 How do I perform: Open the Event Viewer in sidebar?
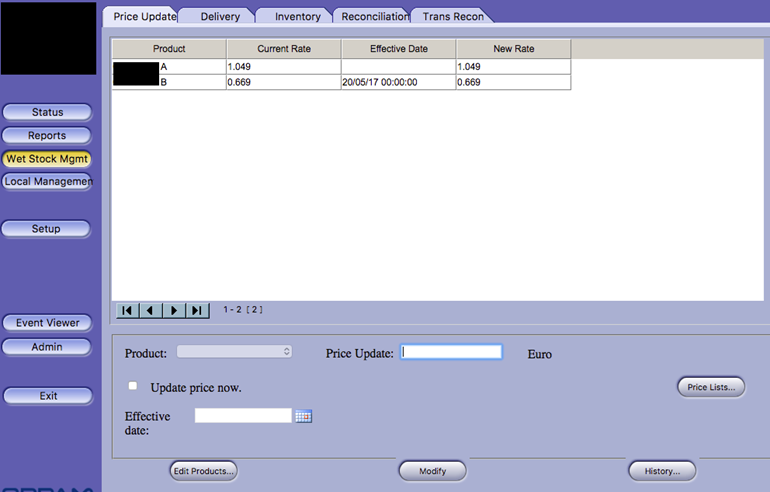pos(47,323)
